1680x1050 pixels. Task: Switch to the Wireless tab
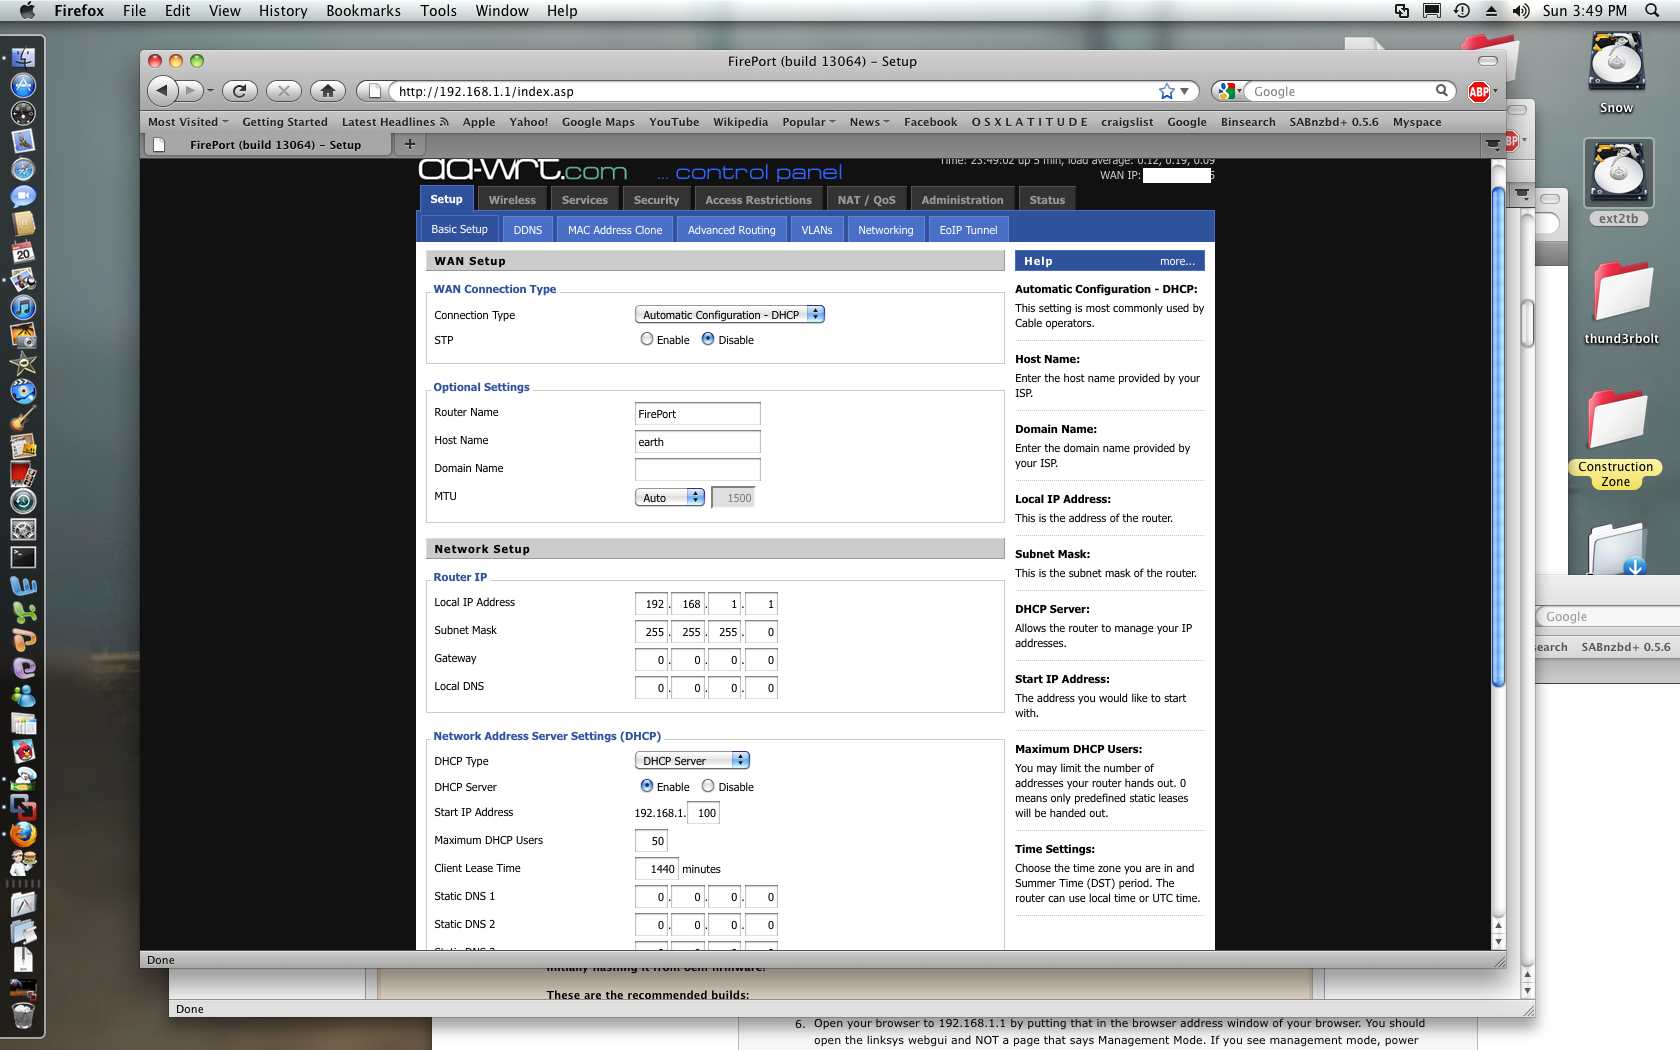(x=512, y=200)
